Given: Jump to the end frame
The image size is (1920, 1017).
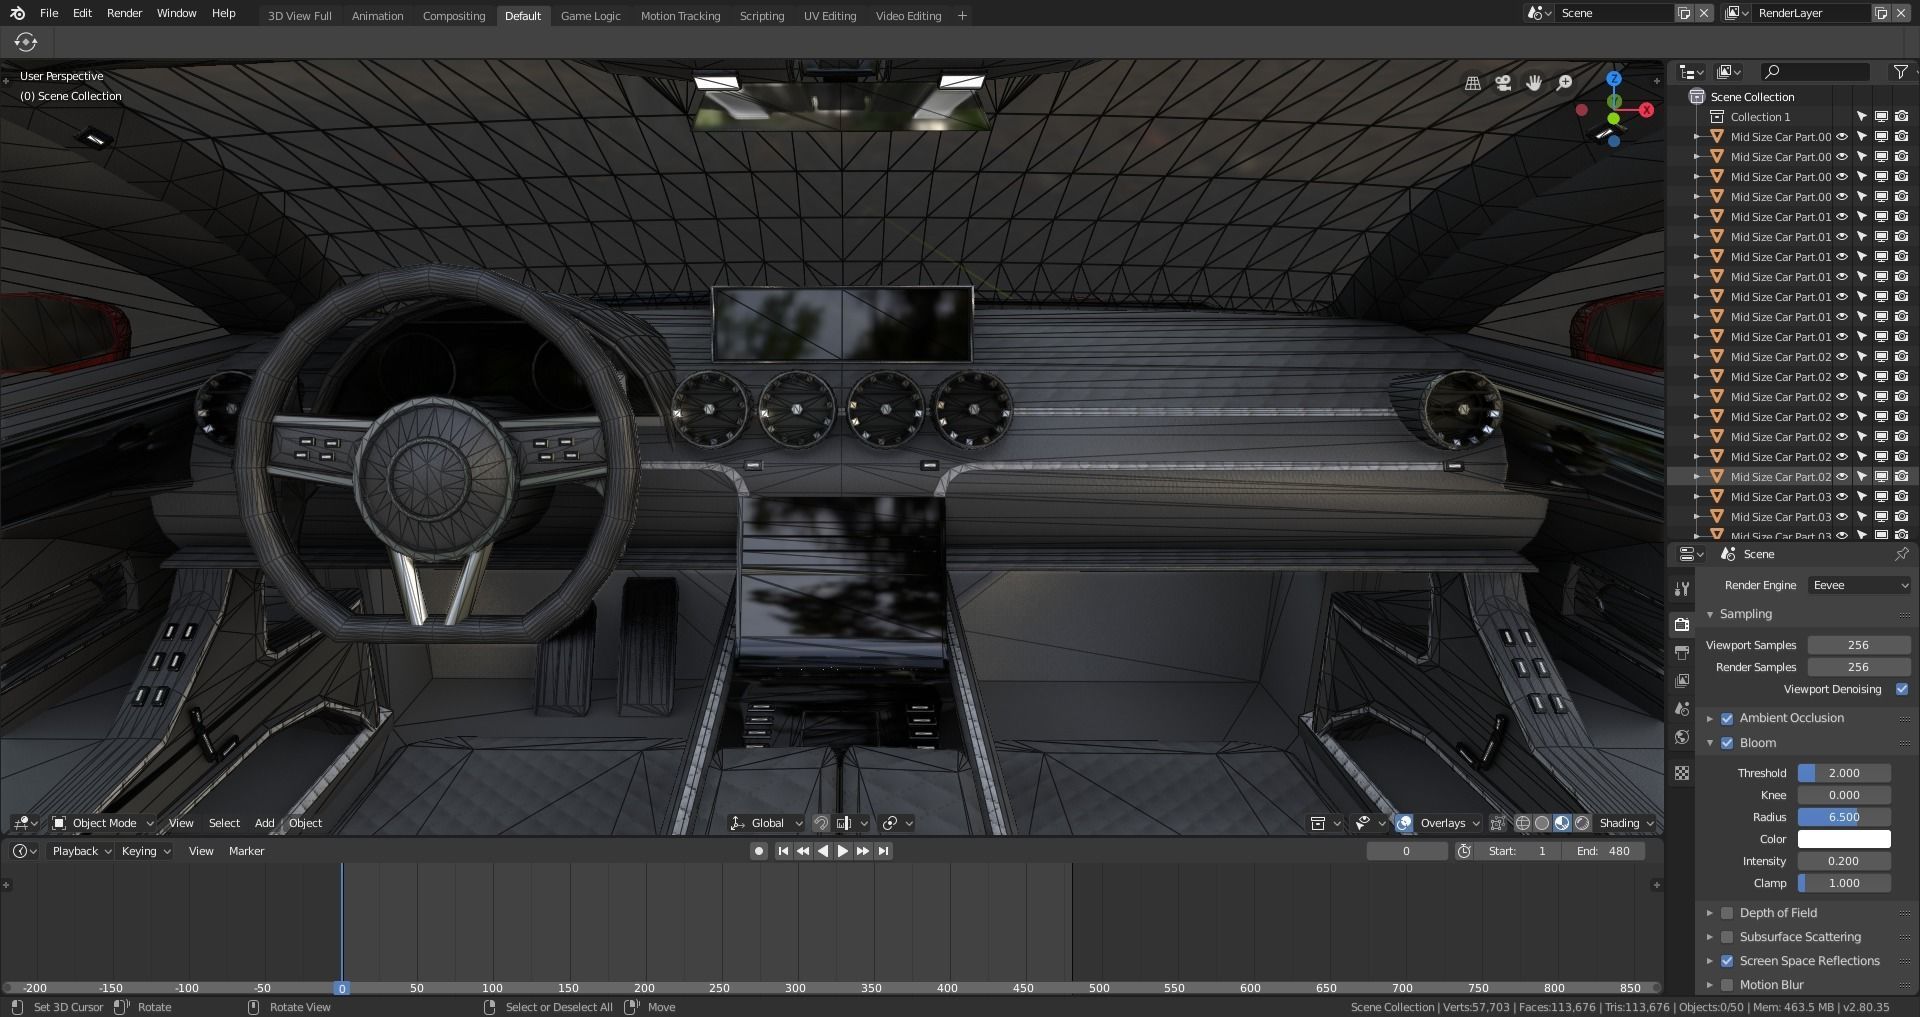Looking at the screenshot, I should coord(883,851).
